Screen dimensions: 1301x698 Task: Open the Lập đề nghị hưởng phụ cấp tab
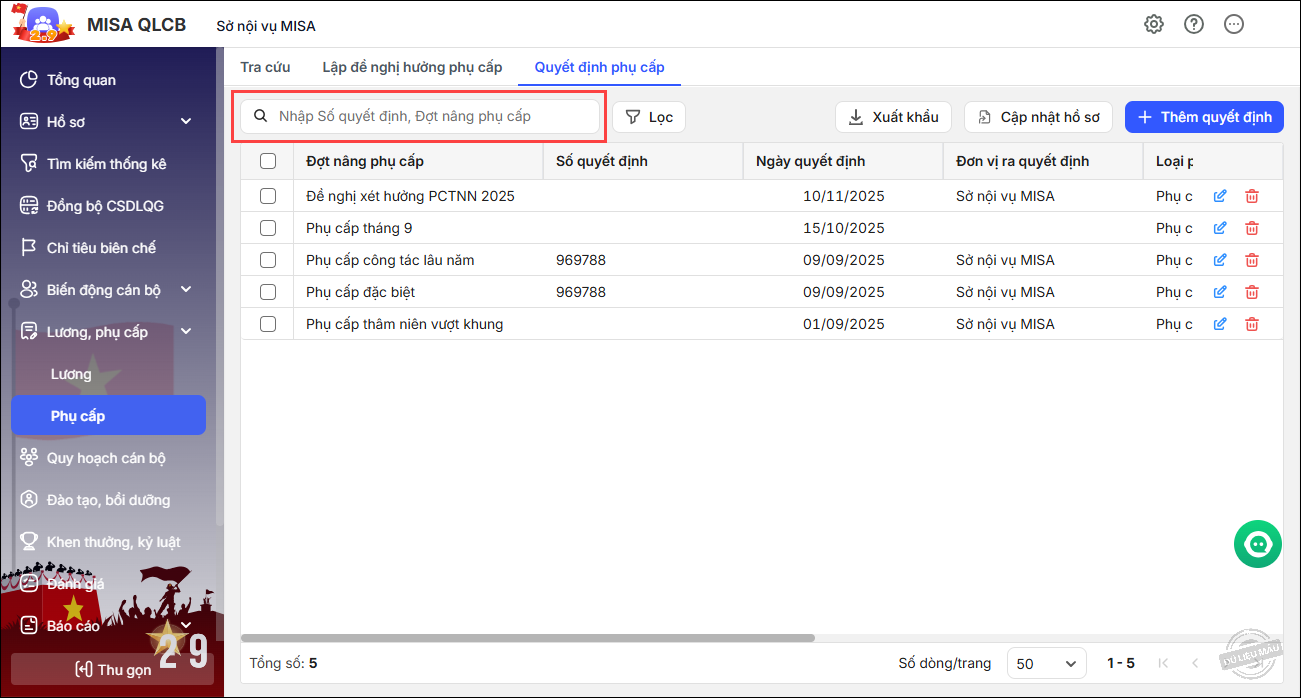tap(412, 67)
